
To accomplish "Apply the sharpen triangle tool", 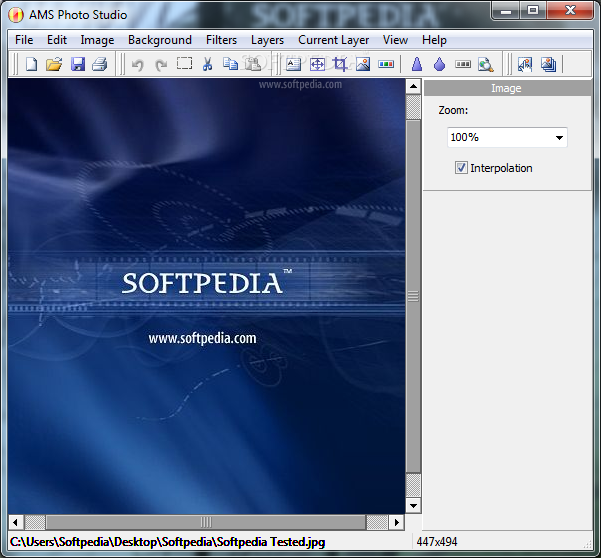I will 417,64.
